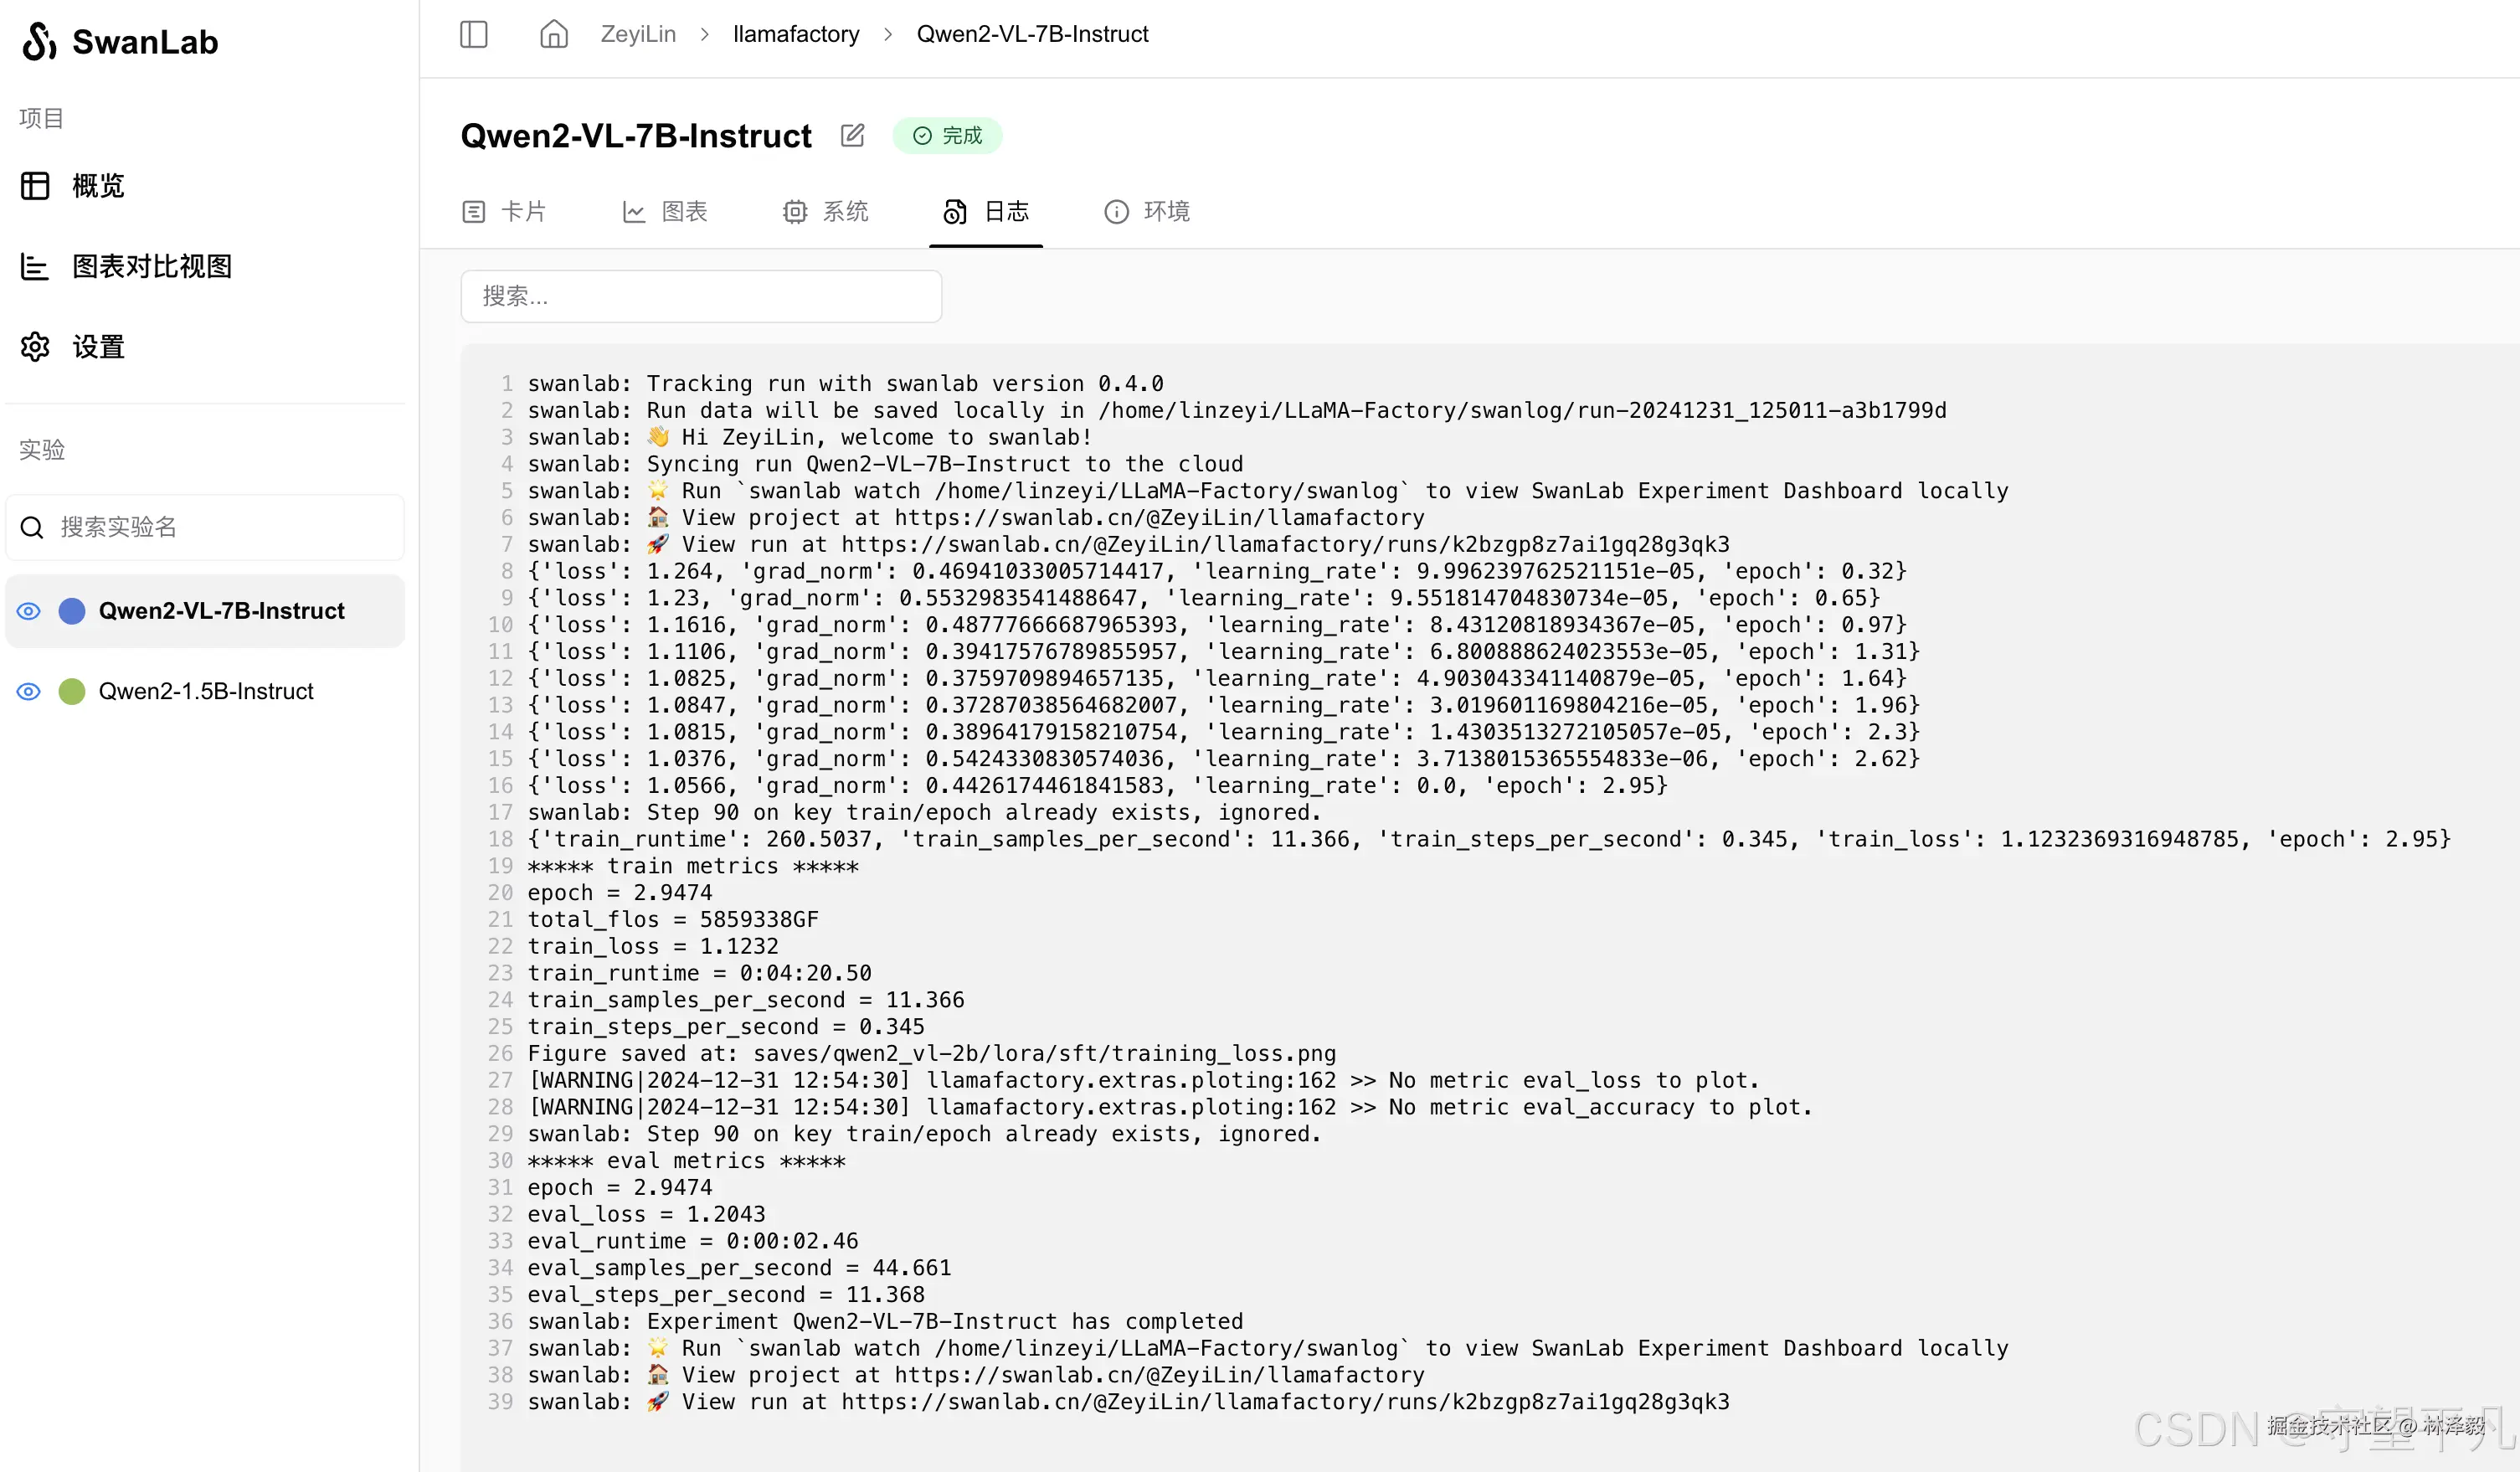Click blue color dot of Qwen2-VL-7B-Instruct
The image size is (2520, 1472).
click(72, 611)
